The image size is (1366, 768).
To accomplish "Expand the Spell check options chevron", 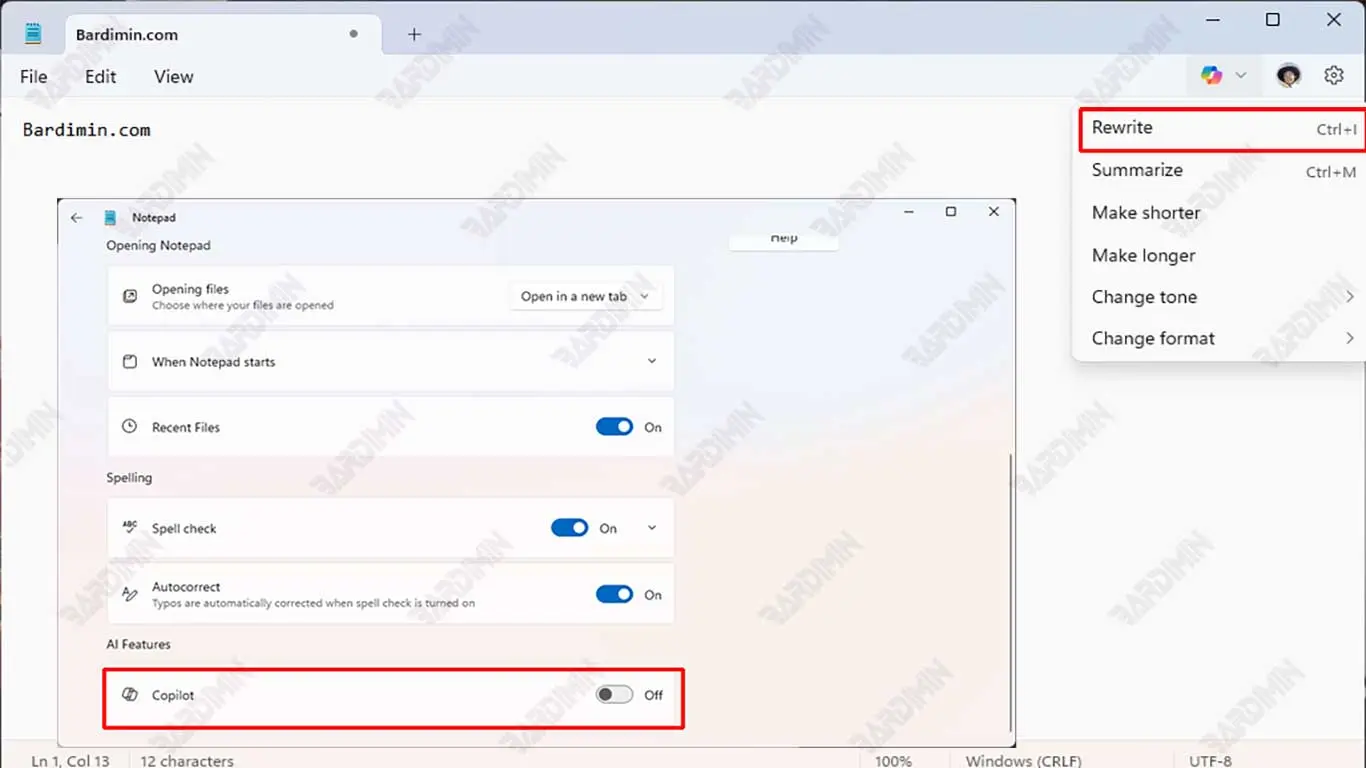I will pyautogui.click(x=651, y=528).
